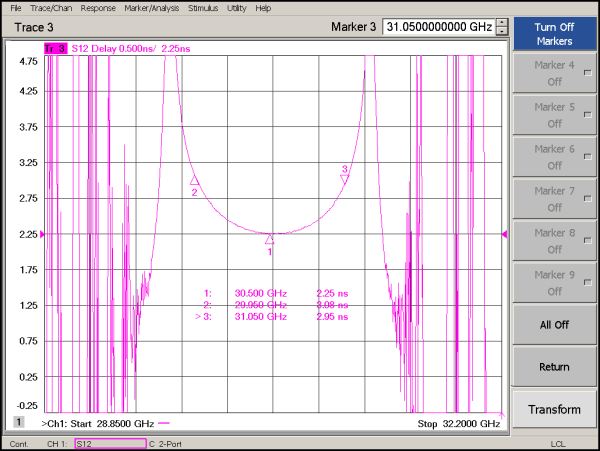
Task: Click the left reference level arrow indicator
Action: pos(42,234)
